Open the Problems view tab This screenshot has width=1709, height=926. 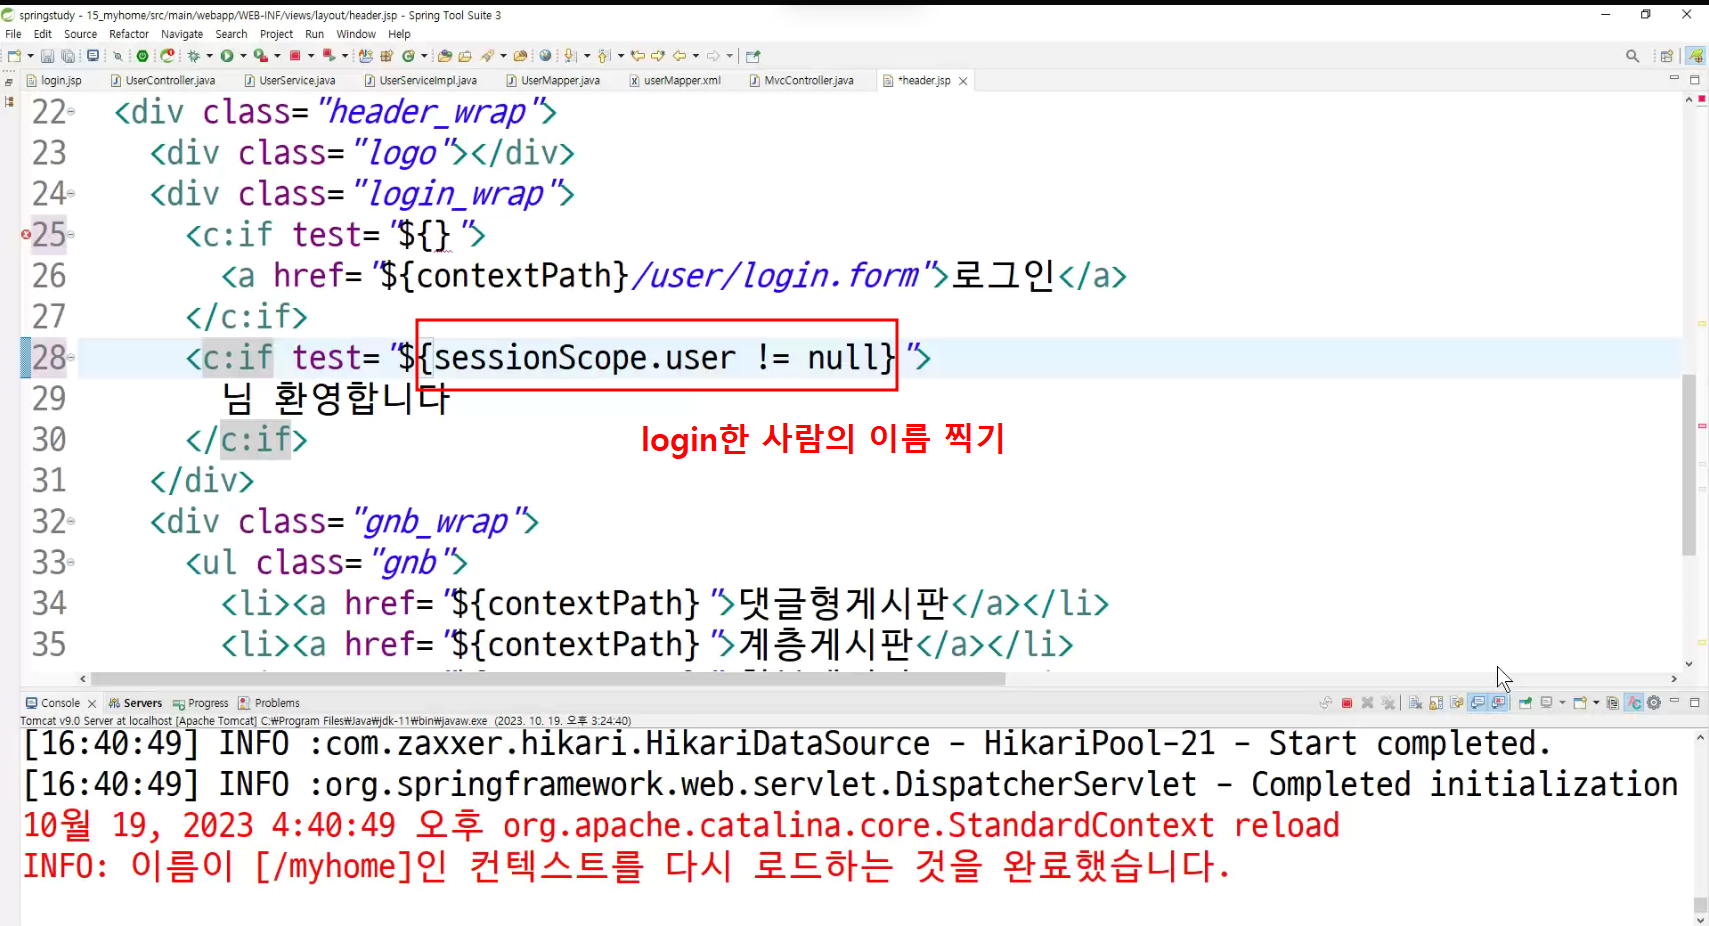(269, 703)
